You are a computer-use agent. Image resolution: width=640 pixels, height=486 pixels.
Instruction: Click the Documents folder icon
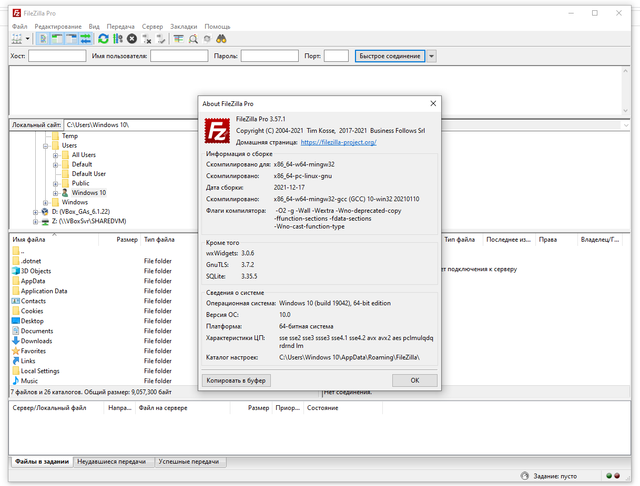point(16,331)
